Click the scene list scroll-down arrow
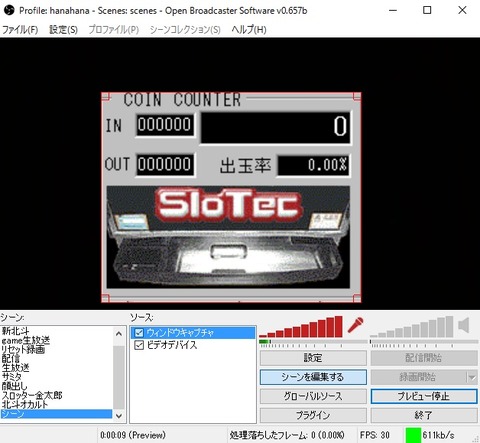480x443 pixels. click(x=119, y=416)
